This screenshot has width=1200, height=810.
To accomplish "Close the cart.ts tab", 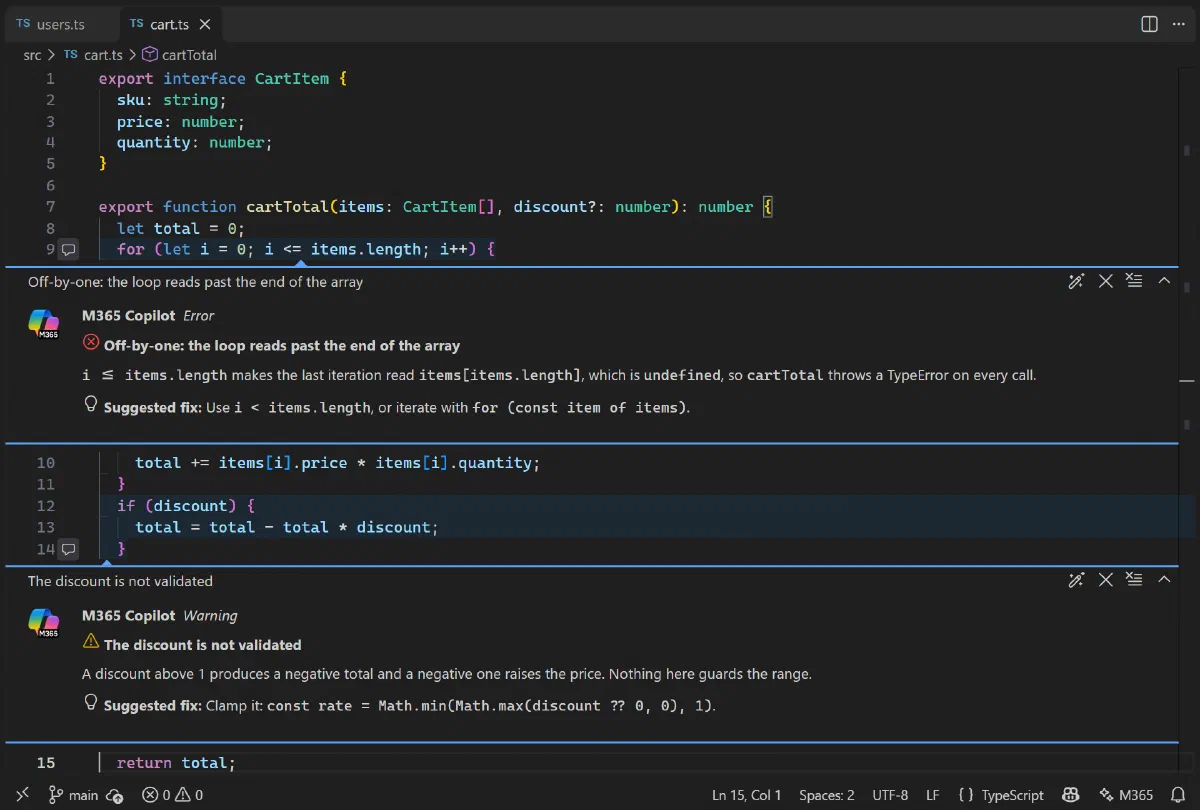I will click(205, 24).
